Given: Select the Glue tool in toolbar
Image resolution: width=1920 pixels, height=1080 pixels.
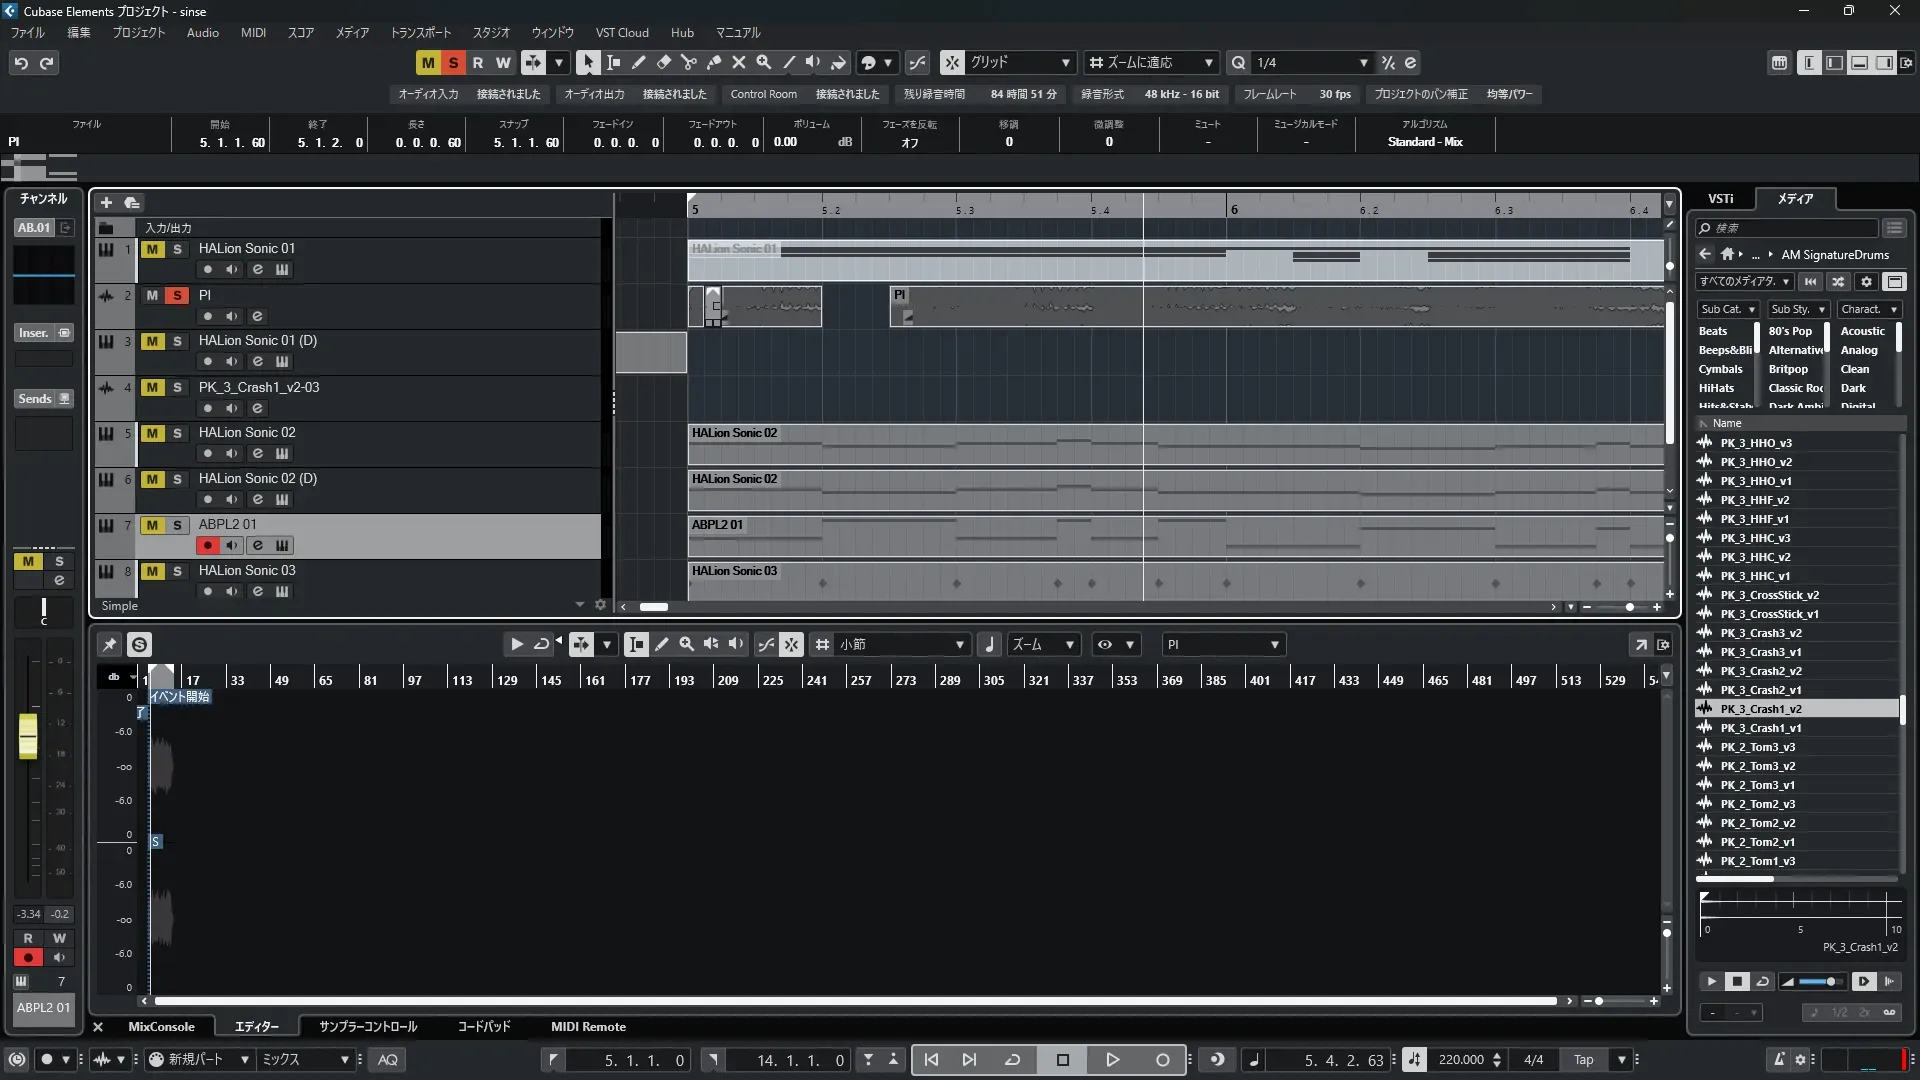Looking at the screenshot, I should point(713,62).
